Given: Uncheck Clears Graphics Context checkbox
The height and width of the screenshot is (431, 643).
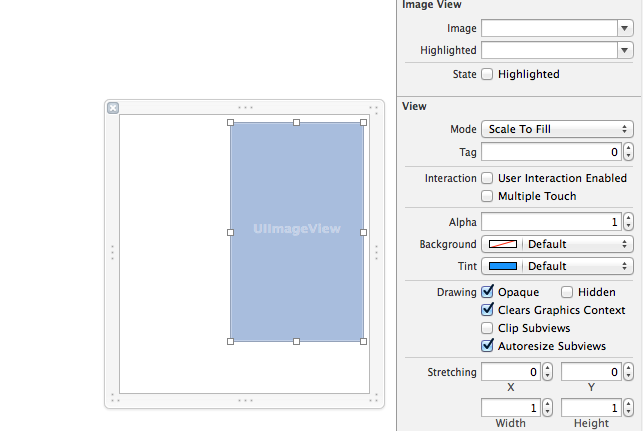Looking at the screenshot, I should click(487, 310).
